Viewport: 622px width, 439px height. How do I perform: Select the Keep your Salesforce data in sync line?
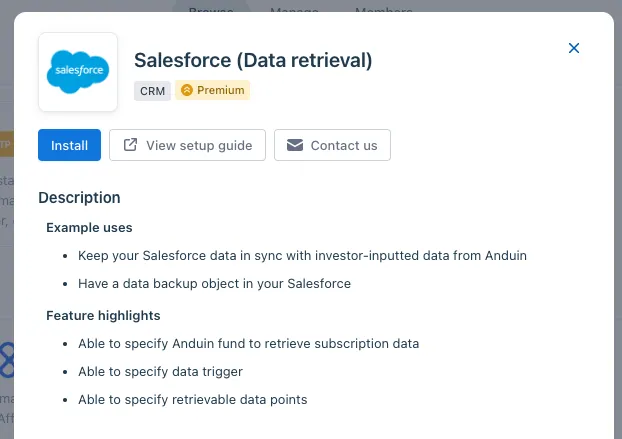click(302, 256)
